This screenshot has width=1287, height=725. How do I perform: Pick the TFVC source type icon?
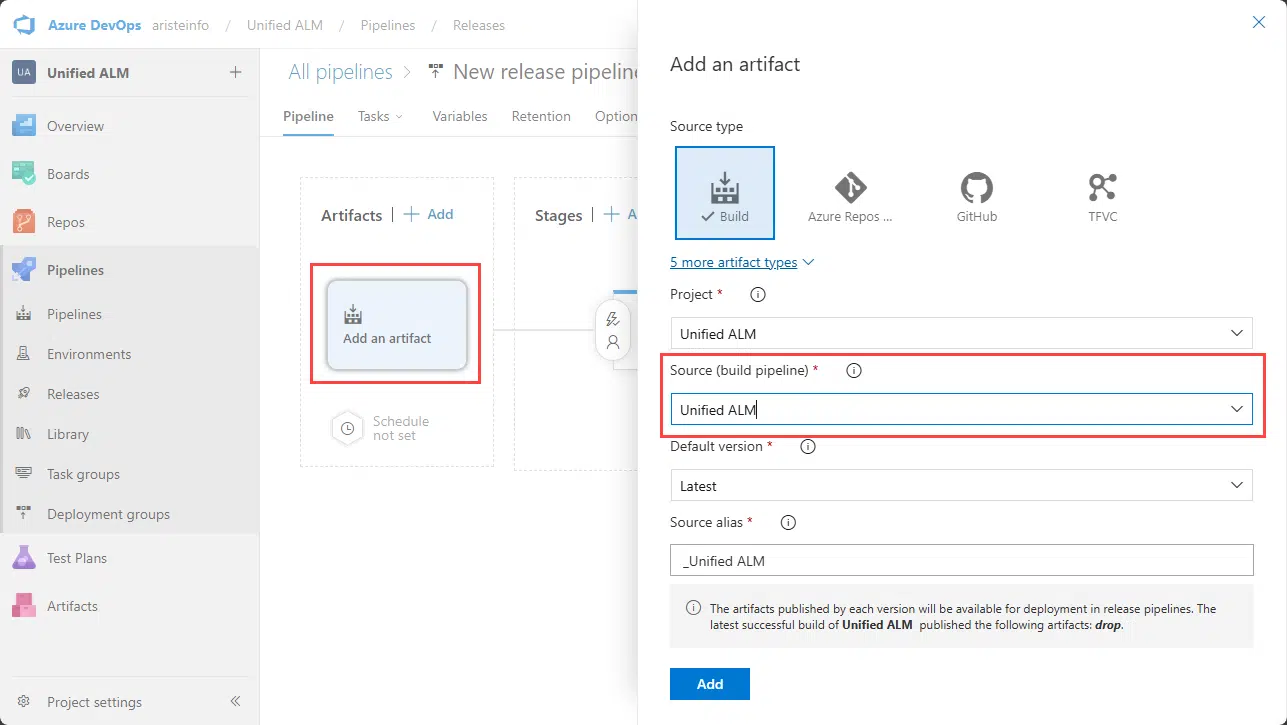(1102, 193)
